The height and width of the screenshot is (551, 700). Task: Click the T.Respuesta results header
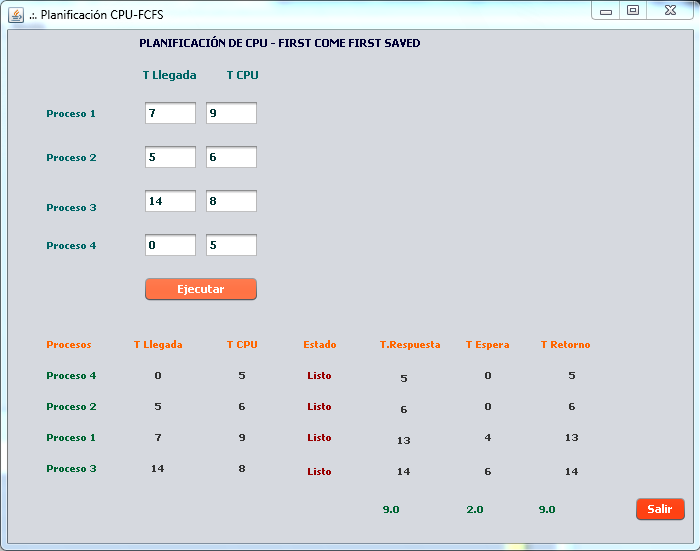tap(410, 345)
